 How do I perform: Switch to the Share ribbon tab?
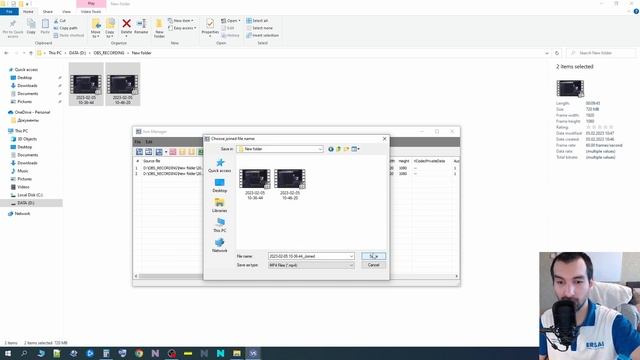click(x=47, y=12)
